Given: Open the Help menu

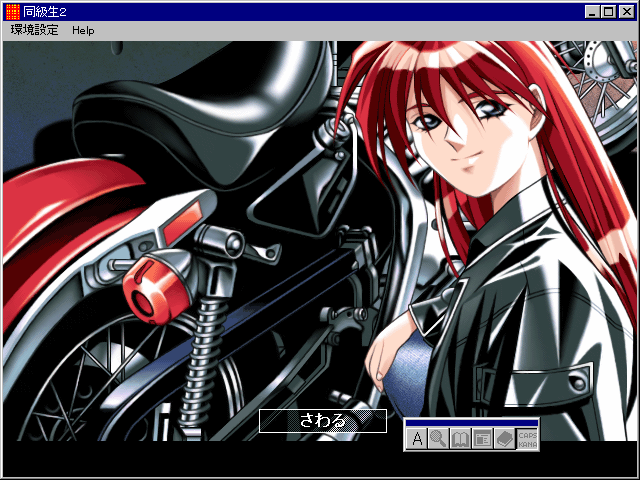Looking at the screenshot, I should [83, 30].
